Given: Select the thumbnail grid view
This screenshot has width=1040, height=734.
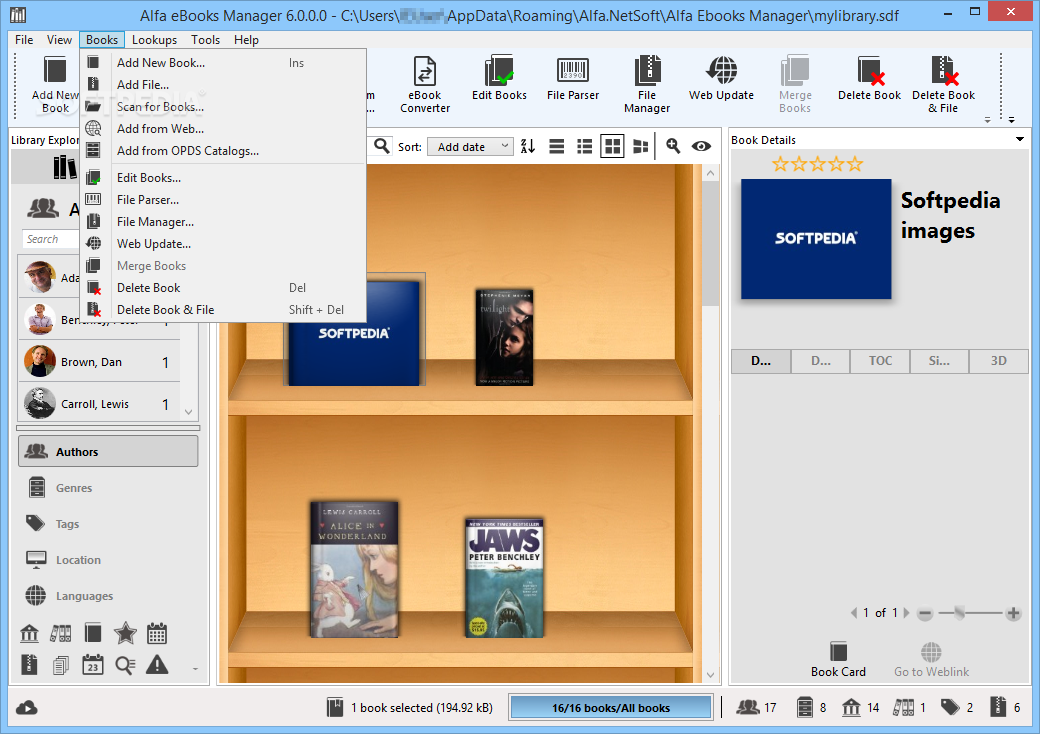Looking at the screenshot, I should click(612, 146).
